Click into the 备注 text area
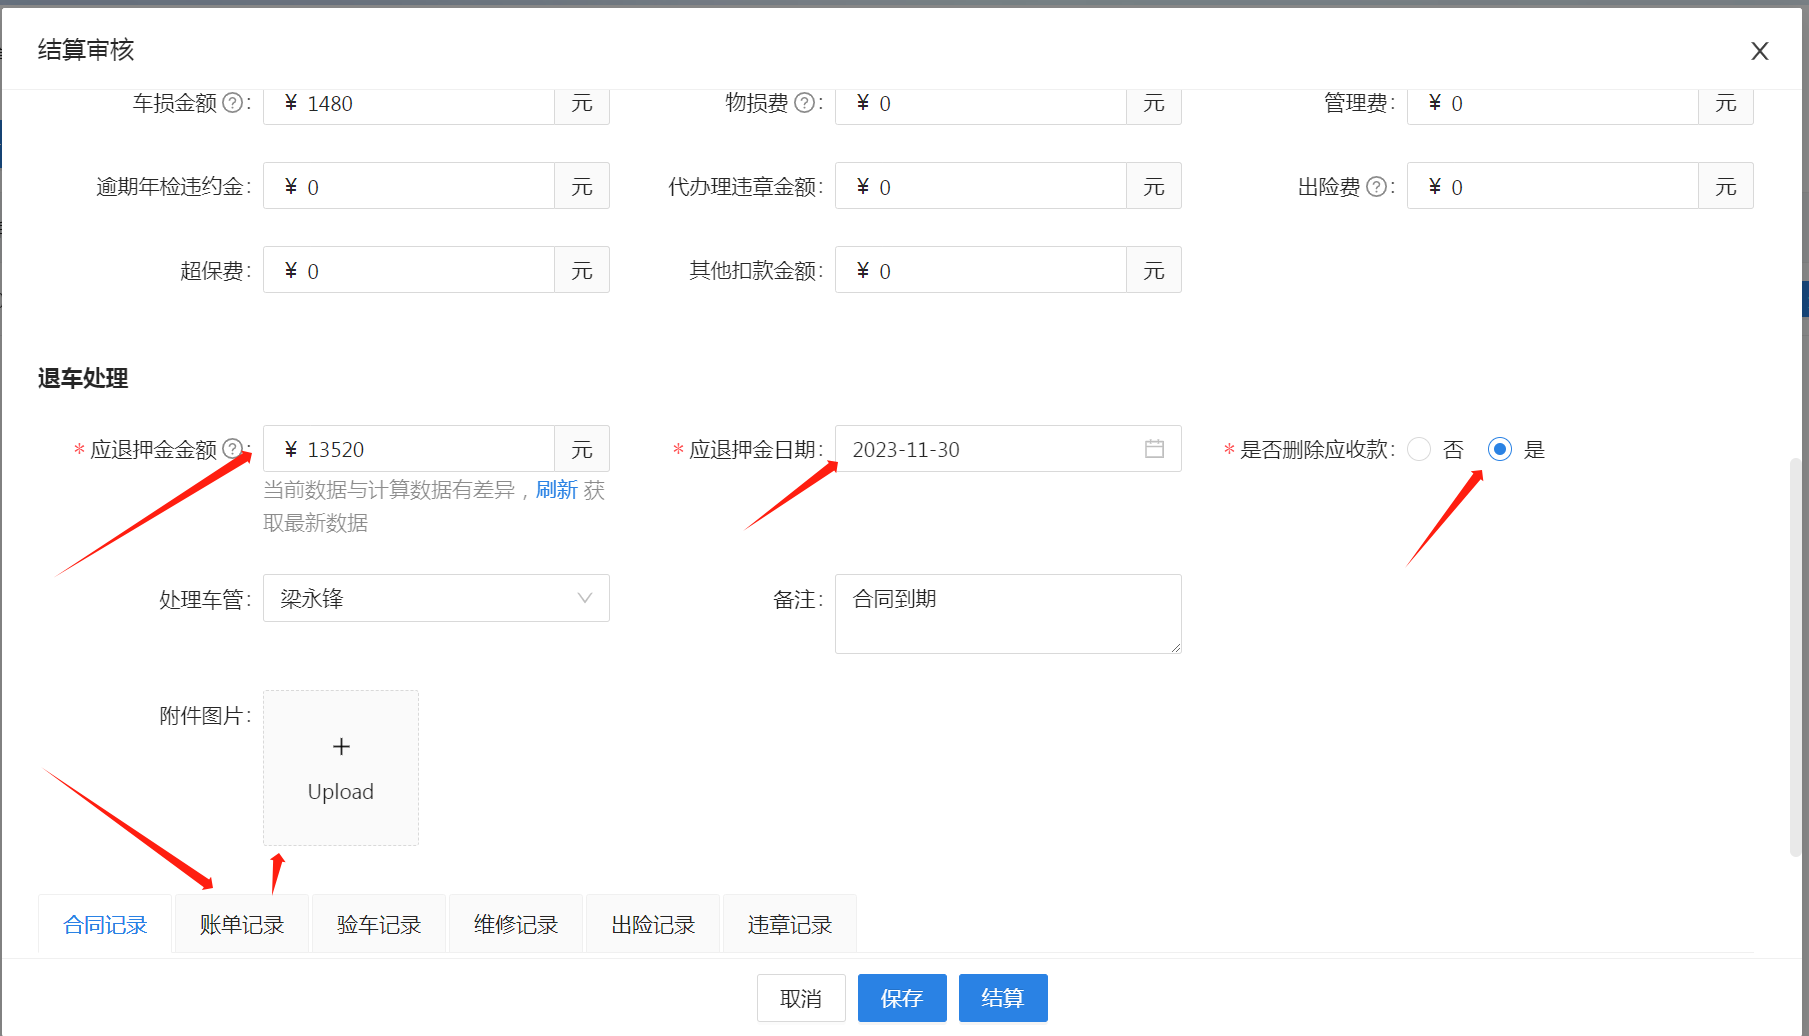The image size is (1809, 1036). tap(1007, 614)
